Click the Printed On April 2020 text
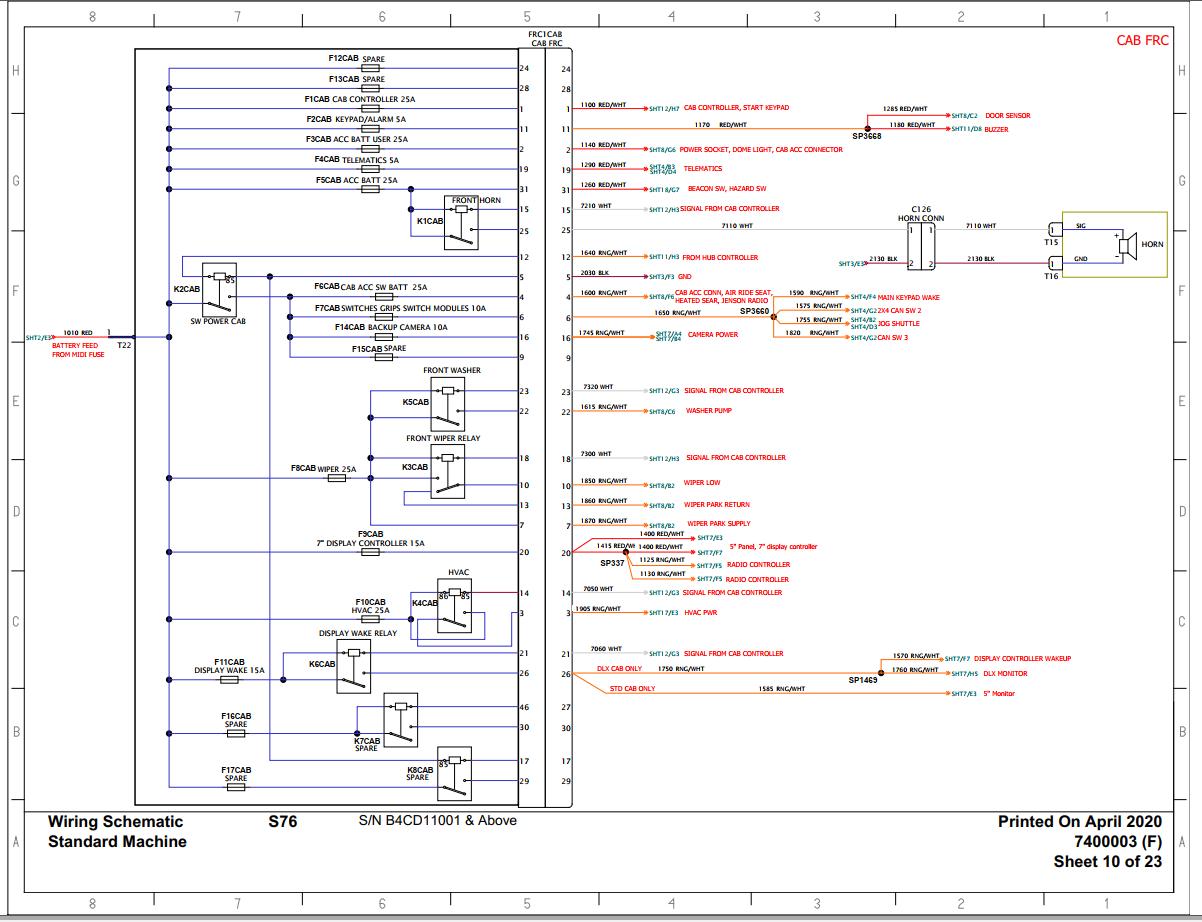This screenshot has width=1202, height=922. pyautogui.click(x=1080, y=821)
